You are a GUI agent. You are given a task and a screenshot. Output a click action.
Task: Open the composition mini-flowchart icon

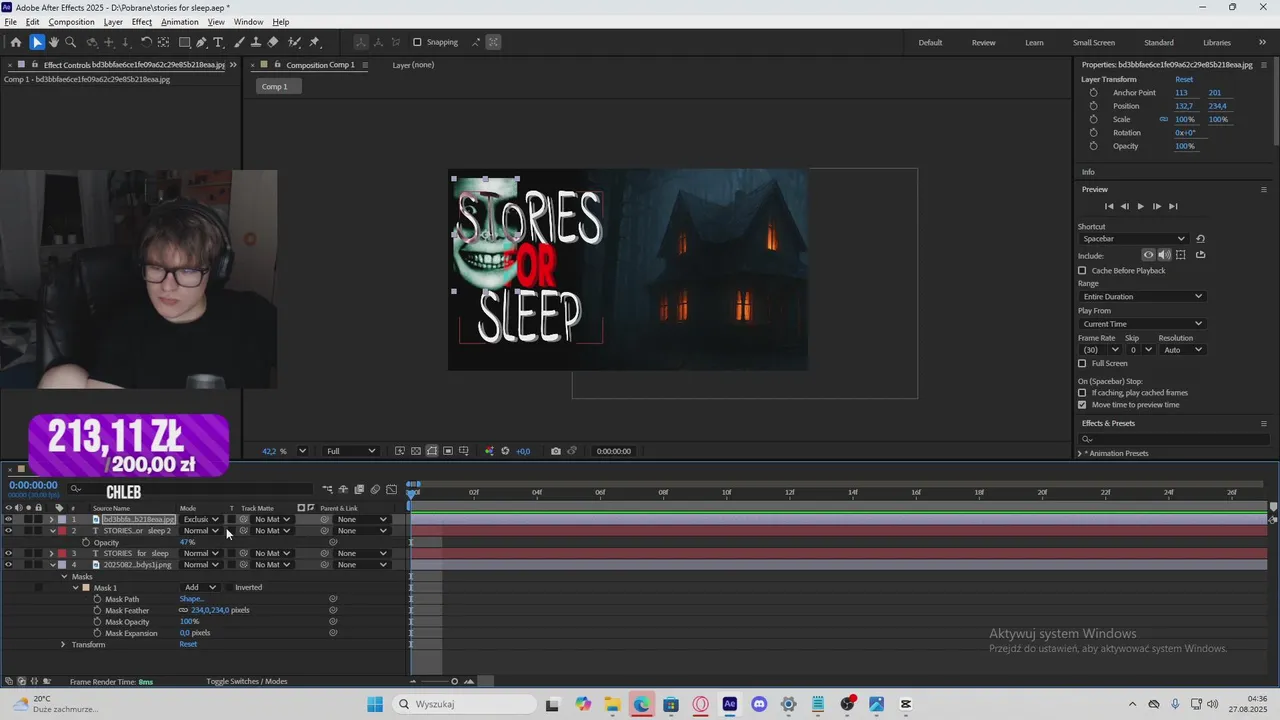coord(327,489)
